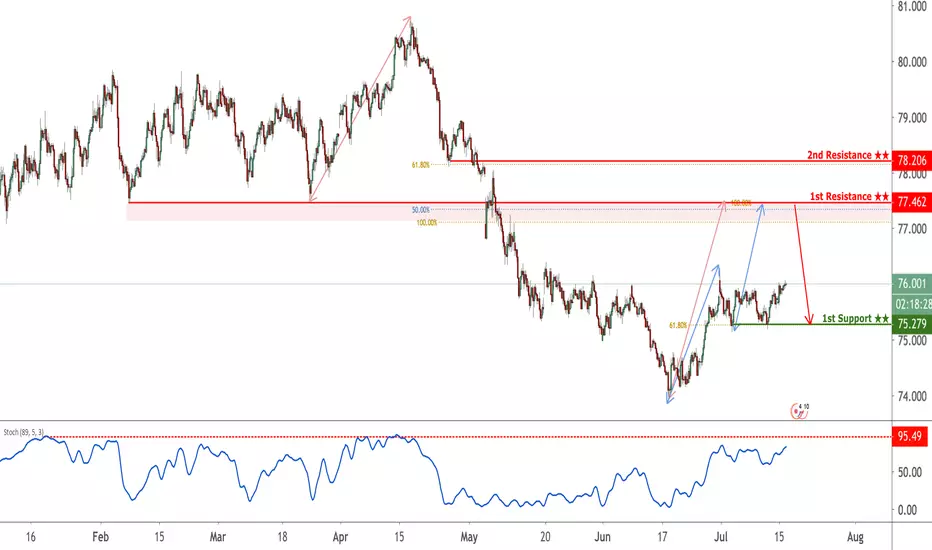Image resolution: width=932 pixels, height=550 pixels.
Task: Click the Feb date label
Action: (100, 537)
